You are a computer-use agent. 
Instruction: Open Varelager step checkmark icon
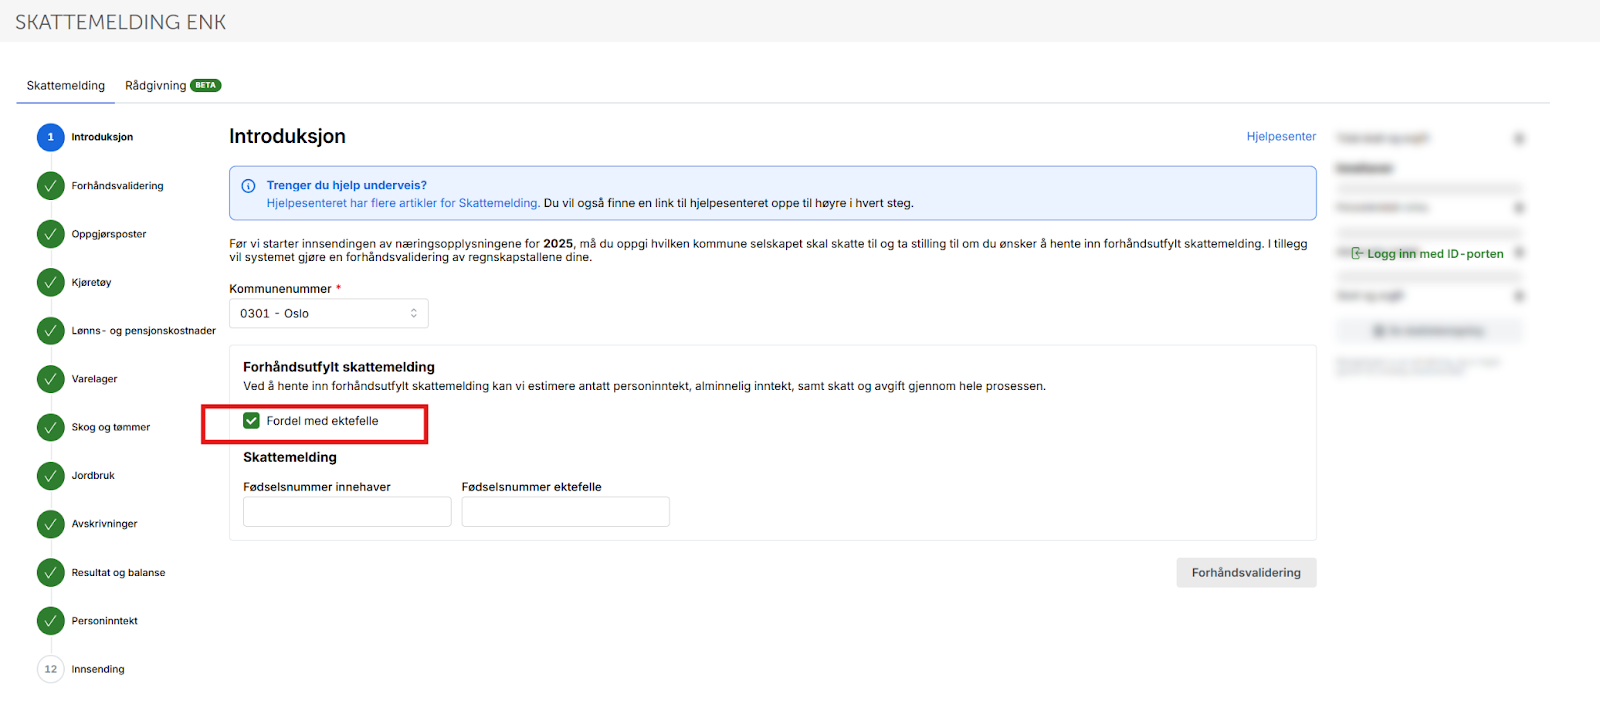(51, 379)
